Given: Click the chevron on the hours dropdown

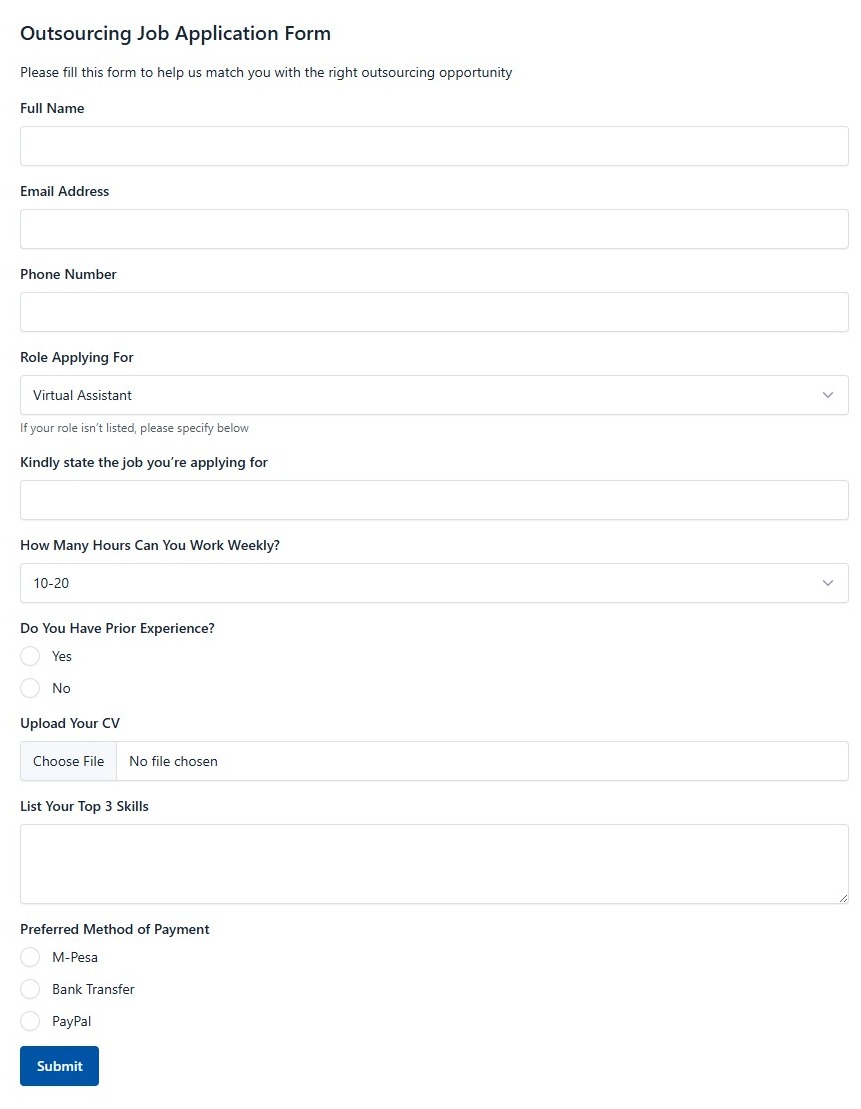Looking at the screenshot, I should (x=828, y=583).
